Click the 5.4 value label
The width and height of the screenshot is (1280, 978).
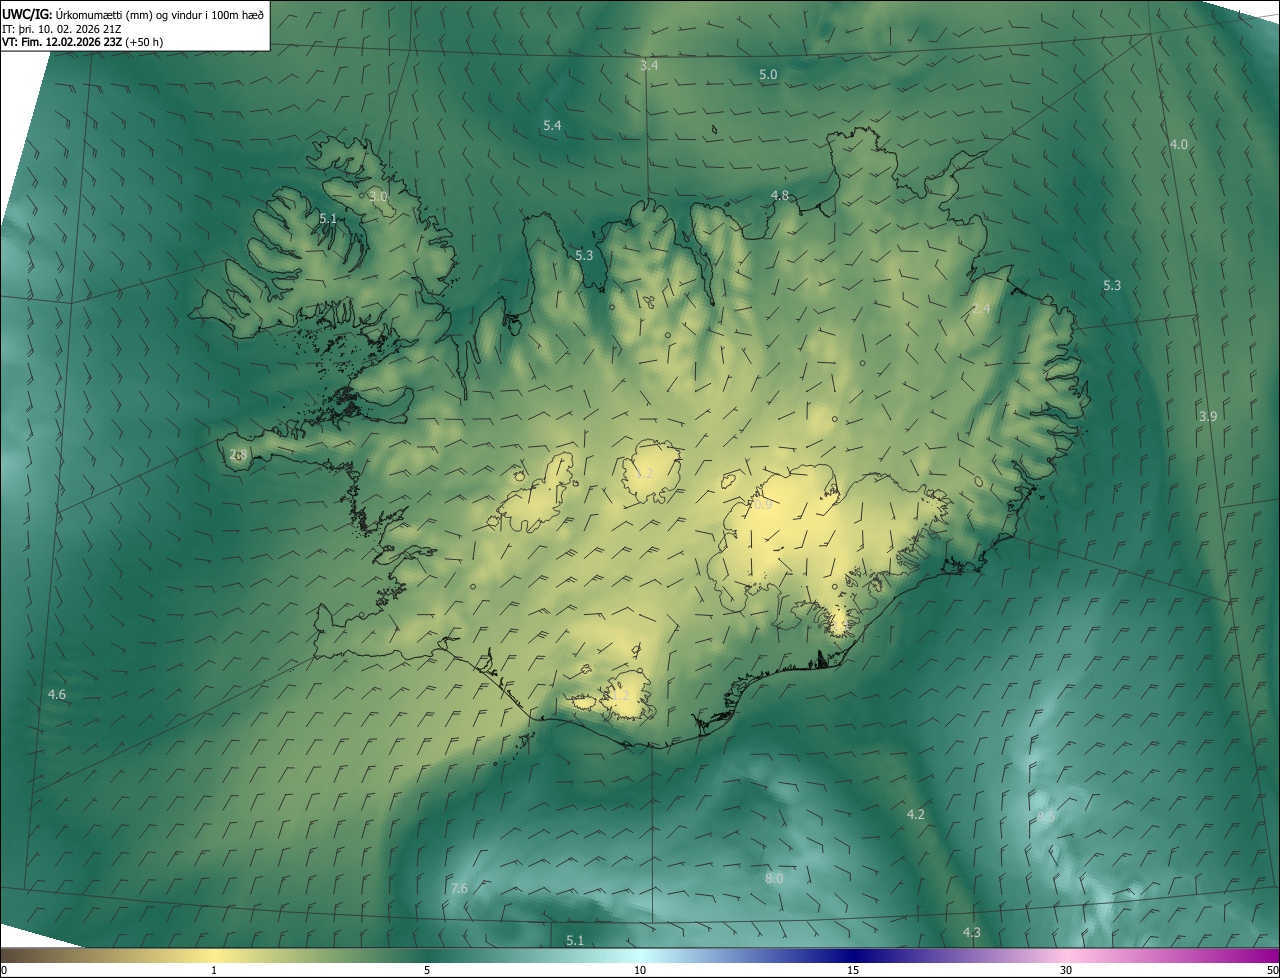[x=552, y=125]
